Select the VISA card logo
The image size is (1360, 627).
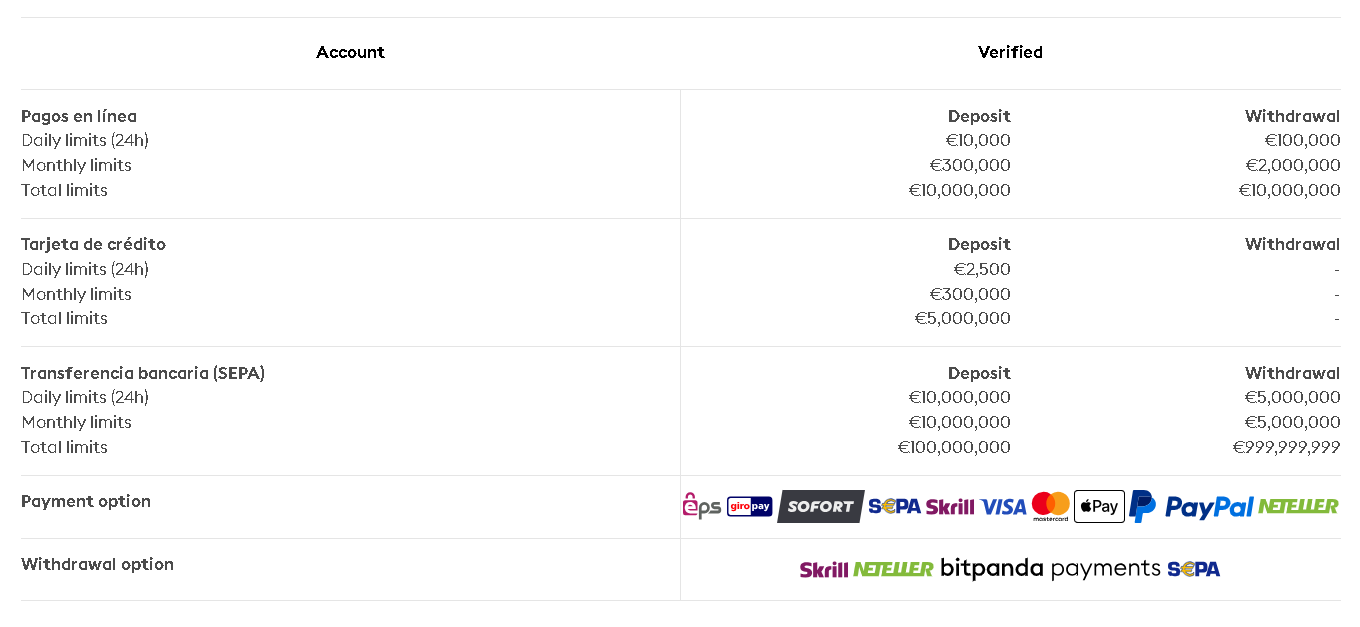click(1003, 507)
